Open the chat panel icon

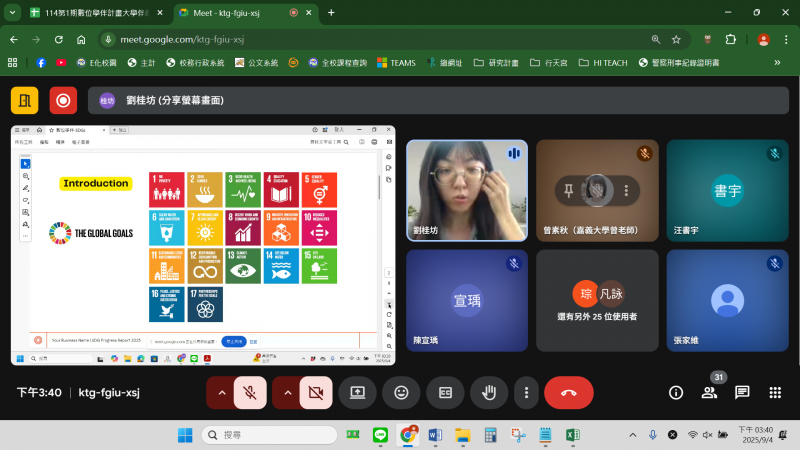(742, 393)
